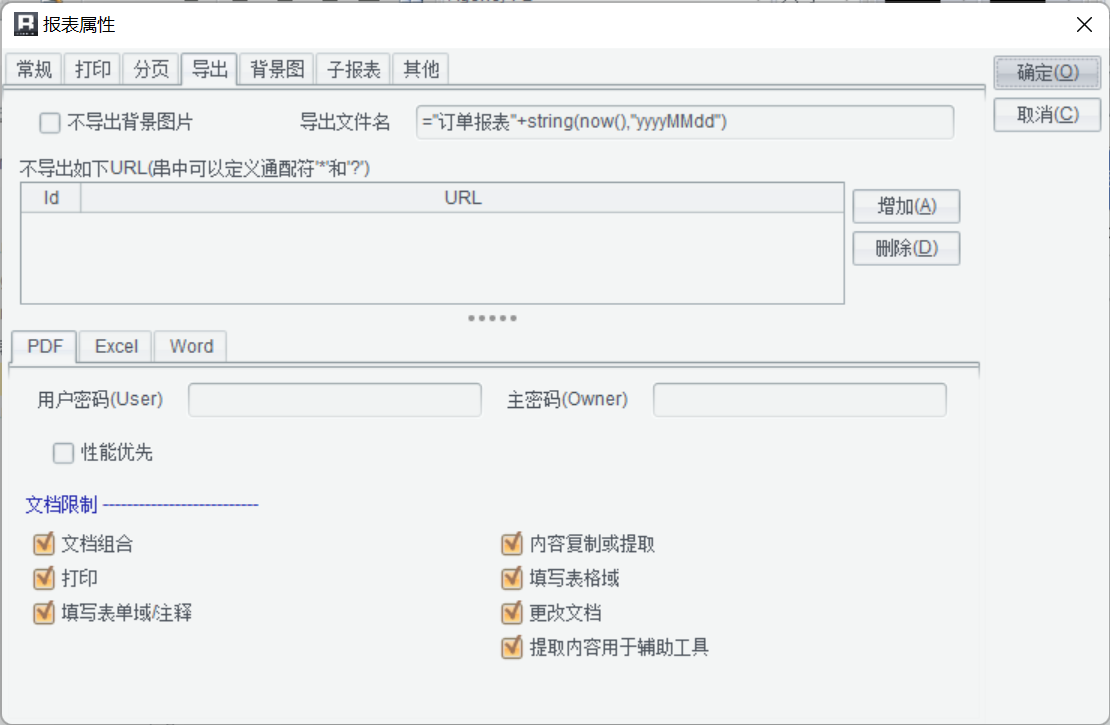
Task: Click the Id column header
Action: click(51, 198)
